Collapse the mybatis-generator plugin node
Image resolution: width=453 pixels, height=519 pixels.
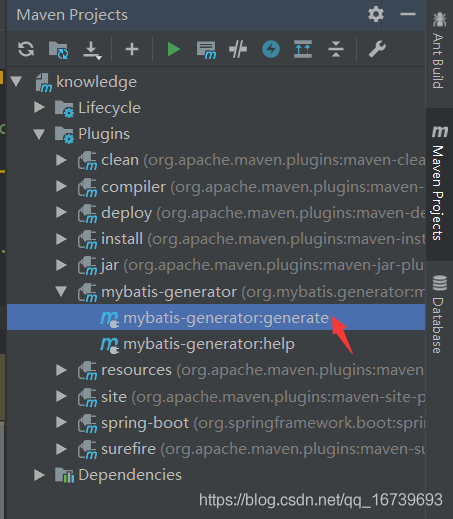(61, 292)
